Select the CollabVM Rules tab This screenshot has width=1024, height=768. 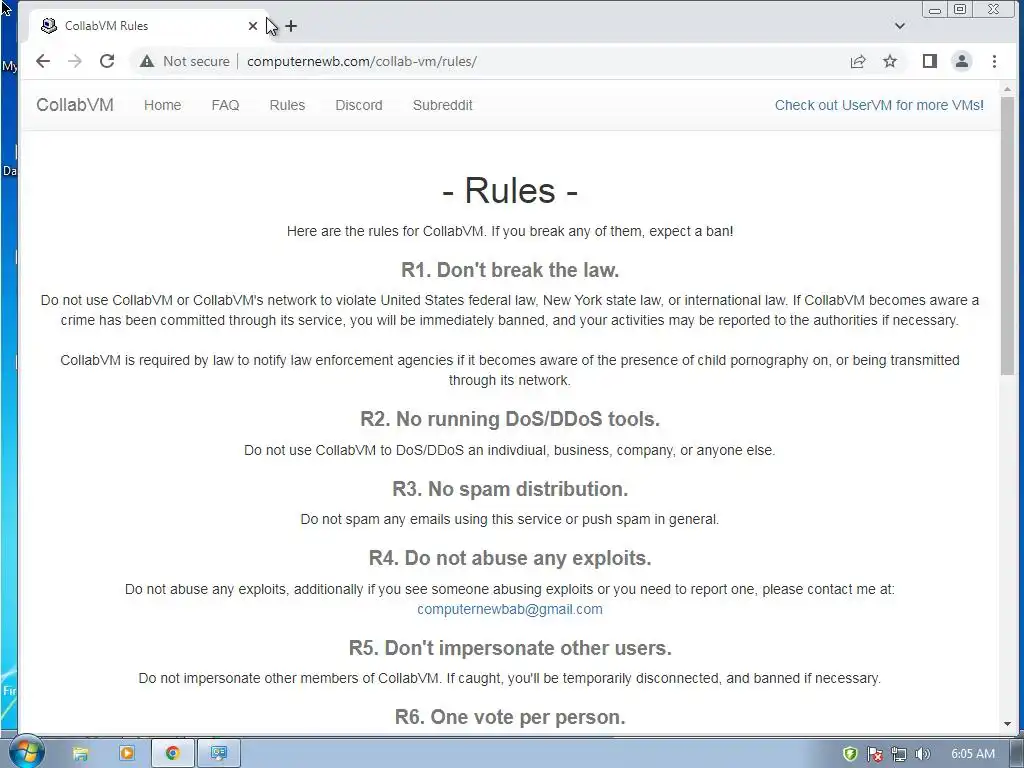point(148,26)
